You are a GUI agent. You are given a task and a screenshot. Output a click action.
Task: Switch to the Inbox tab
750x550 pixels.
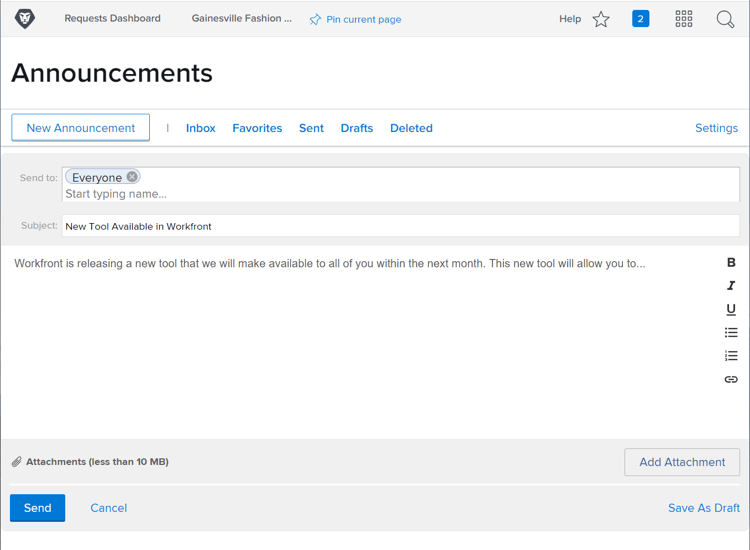click(x=200, y=128)
